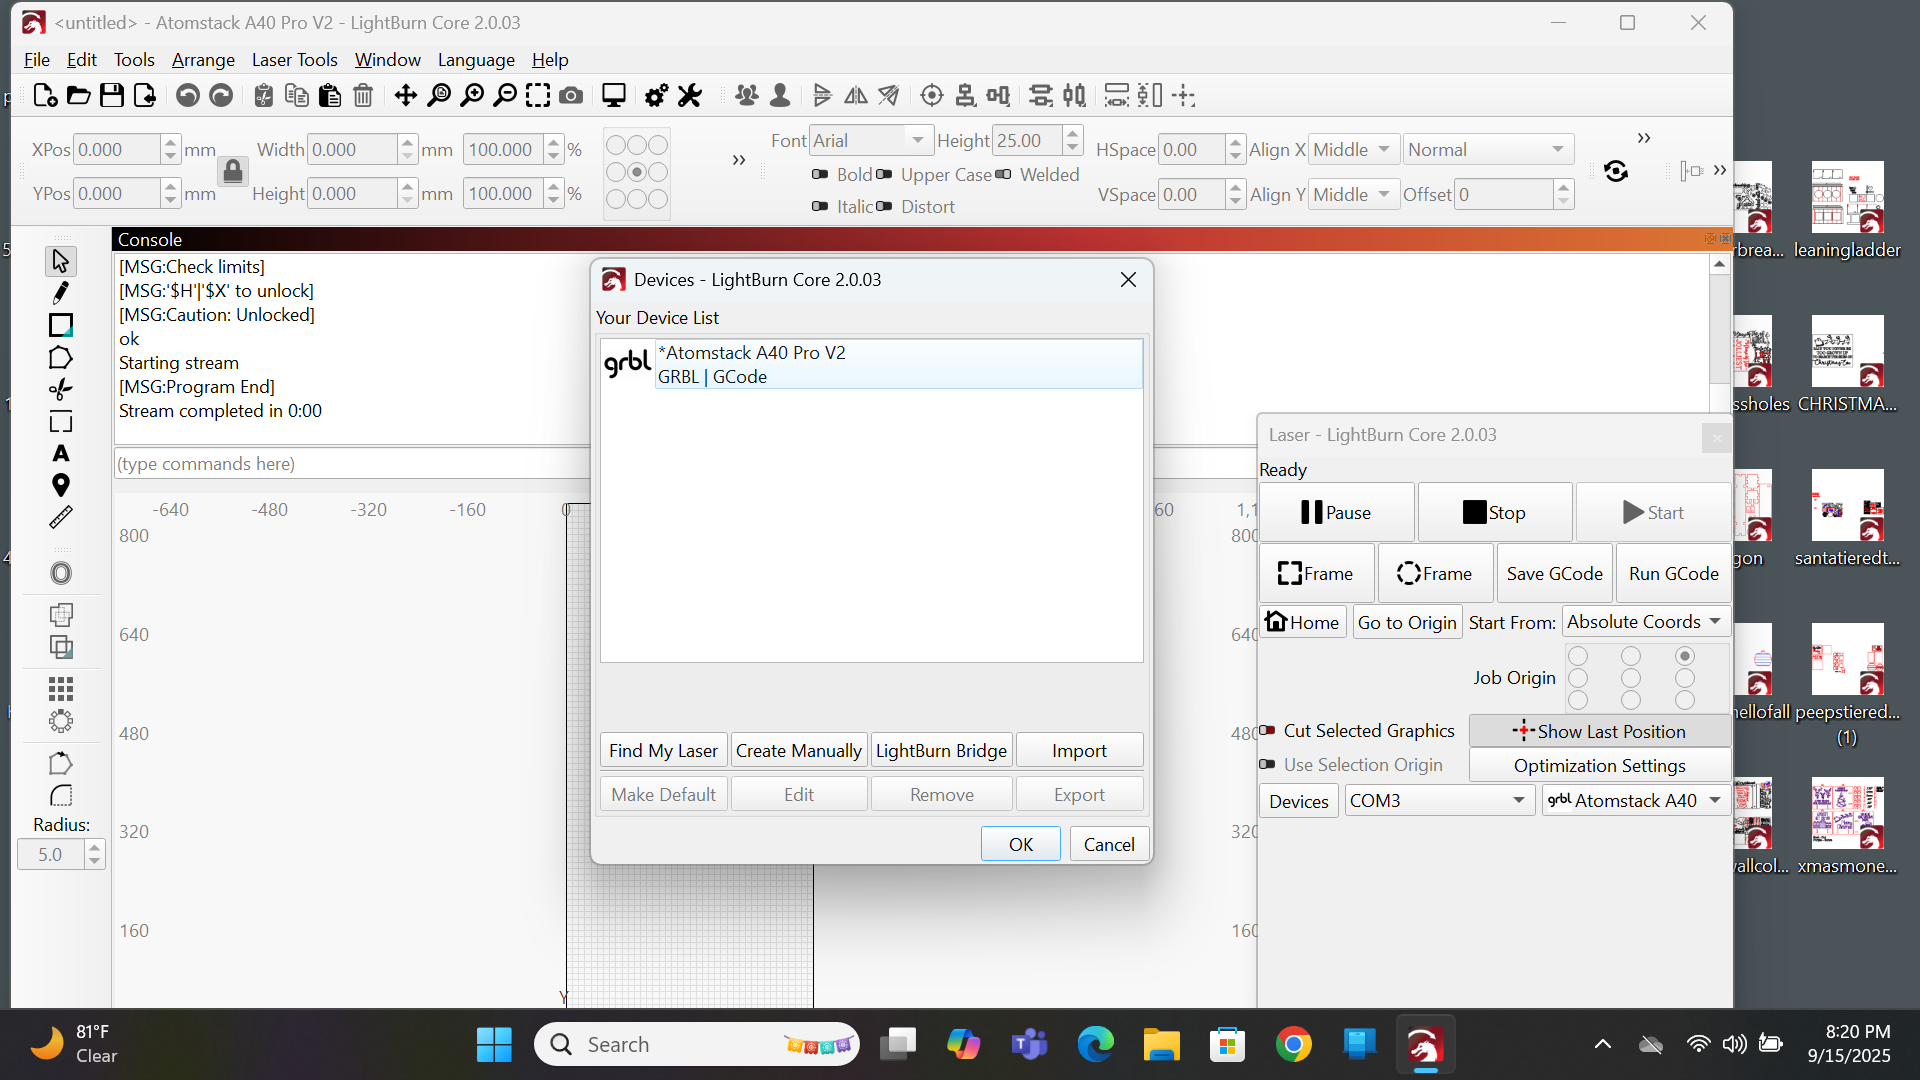
Task: Enable Use Selection Origin switch
Action: 1267,765
